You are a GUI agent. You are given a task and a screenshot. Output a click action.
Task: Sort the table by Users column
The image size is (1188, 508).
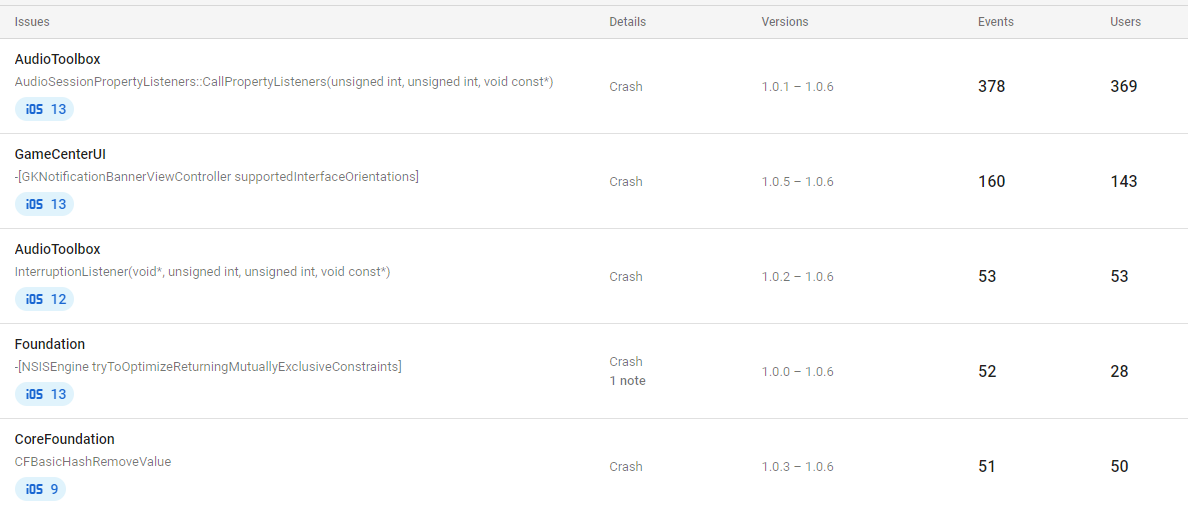(1125, 21)
